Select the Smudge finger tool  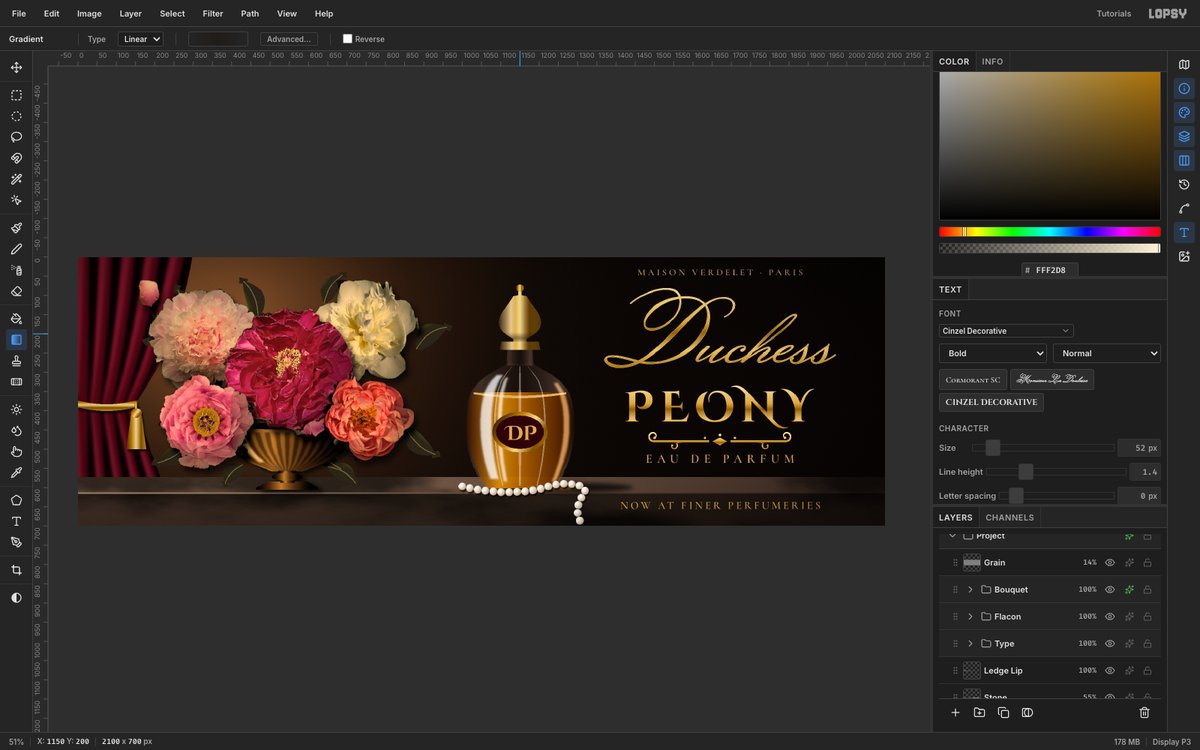16,451
